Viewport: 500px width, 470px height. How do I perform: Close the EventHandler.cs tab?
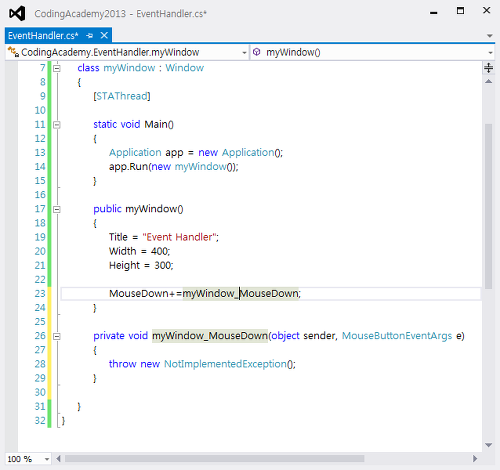(x=104, y=35)
